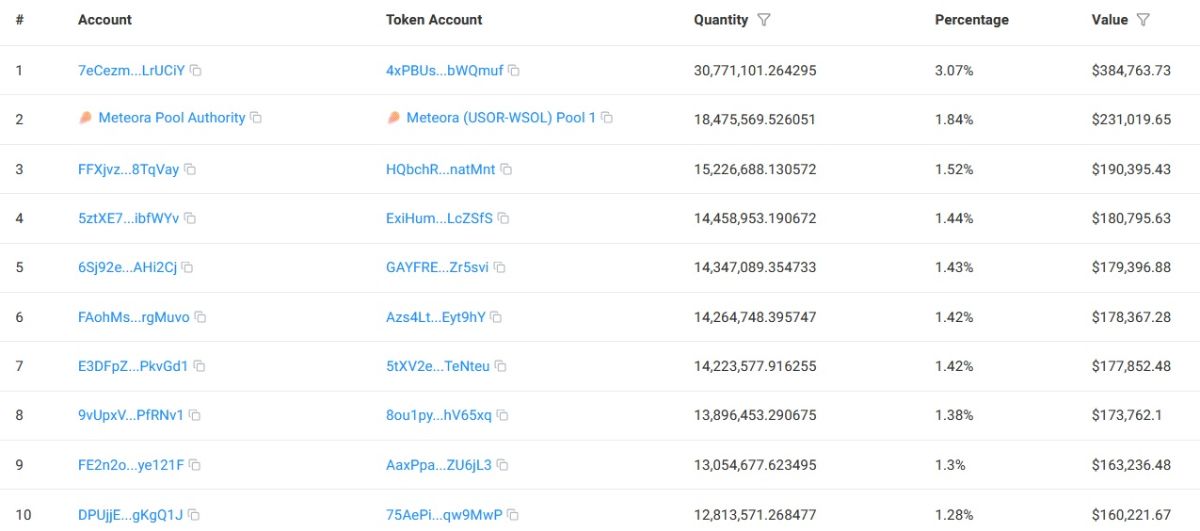Viewport: 1200px width, 531px height.
Task: Select quantity 18,475,569.526051
Action: tap(755, 119)
